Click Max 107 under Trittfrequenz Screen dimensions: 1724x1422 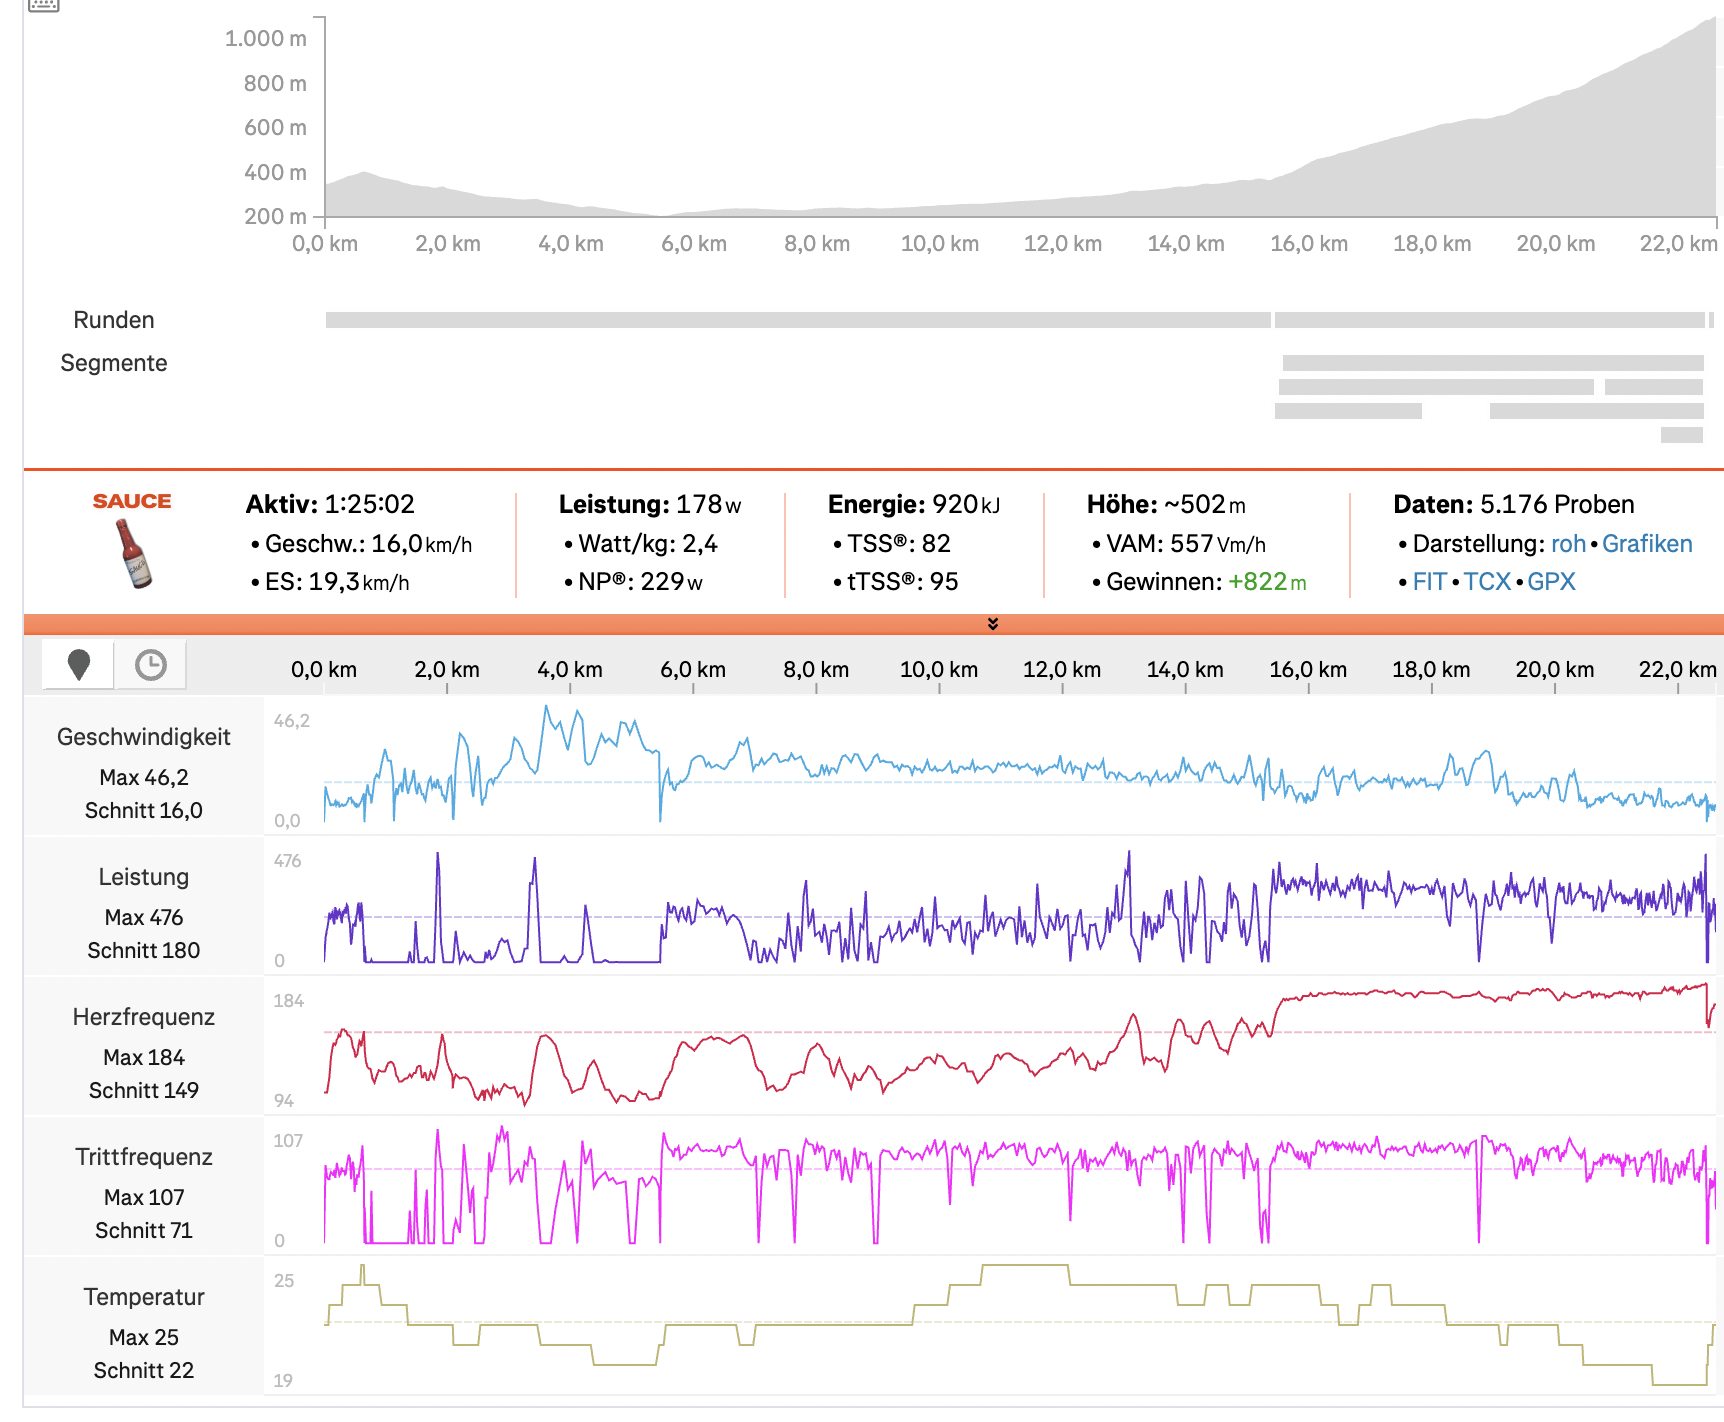144,1197
